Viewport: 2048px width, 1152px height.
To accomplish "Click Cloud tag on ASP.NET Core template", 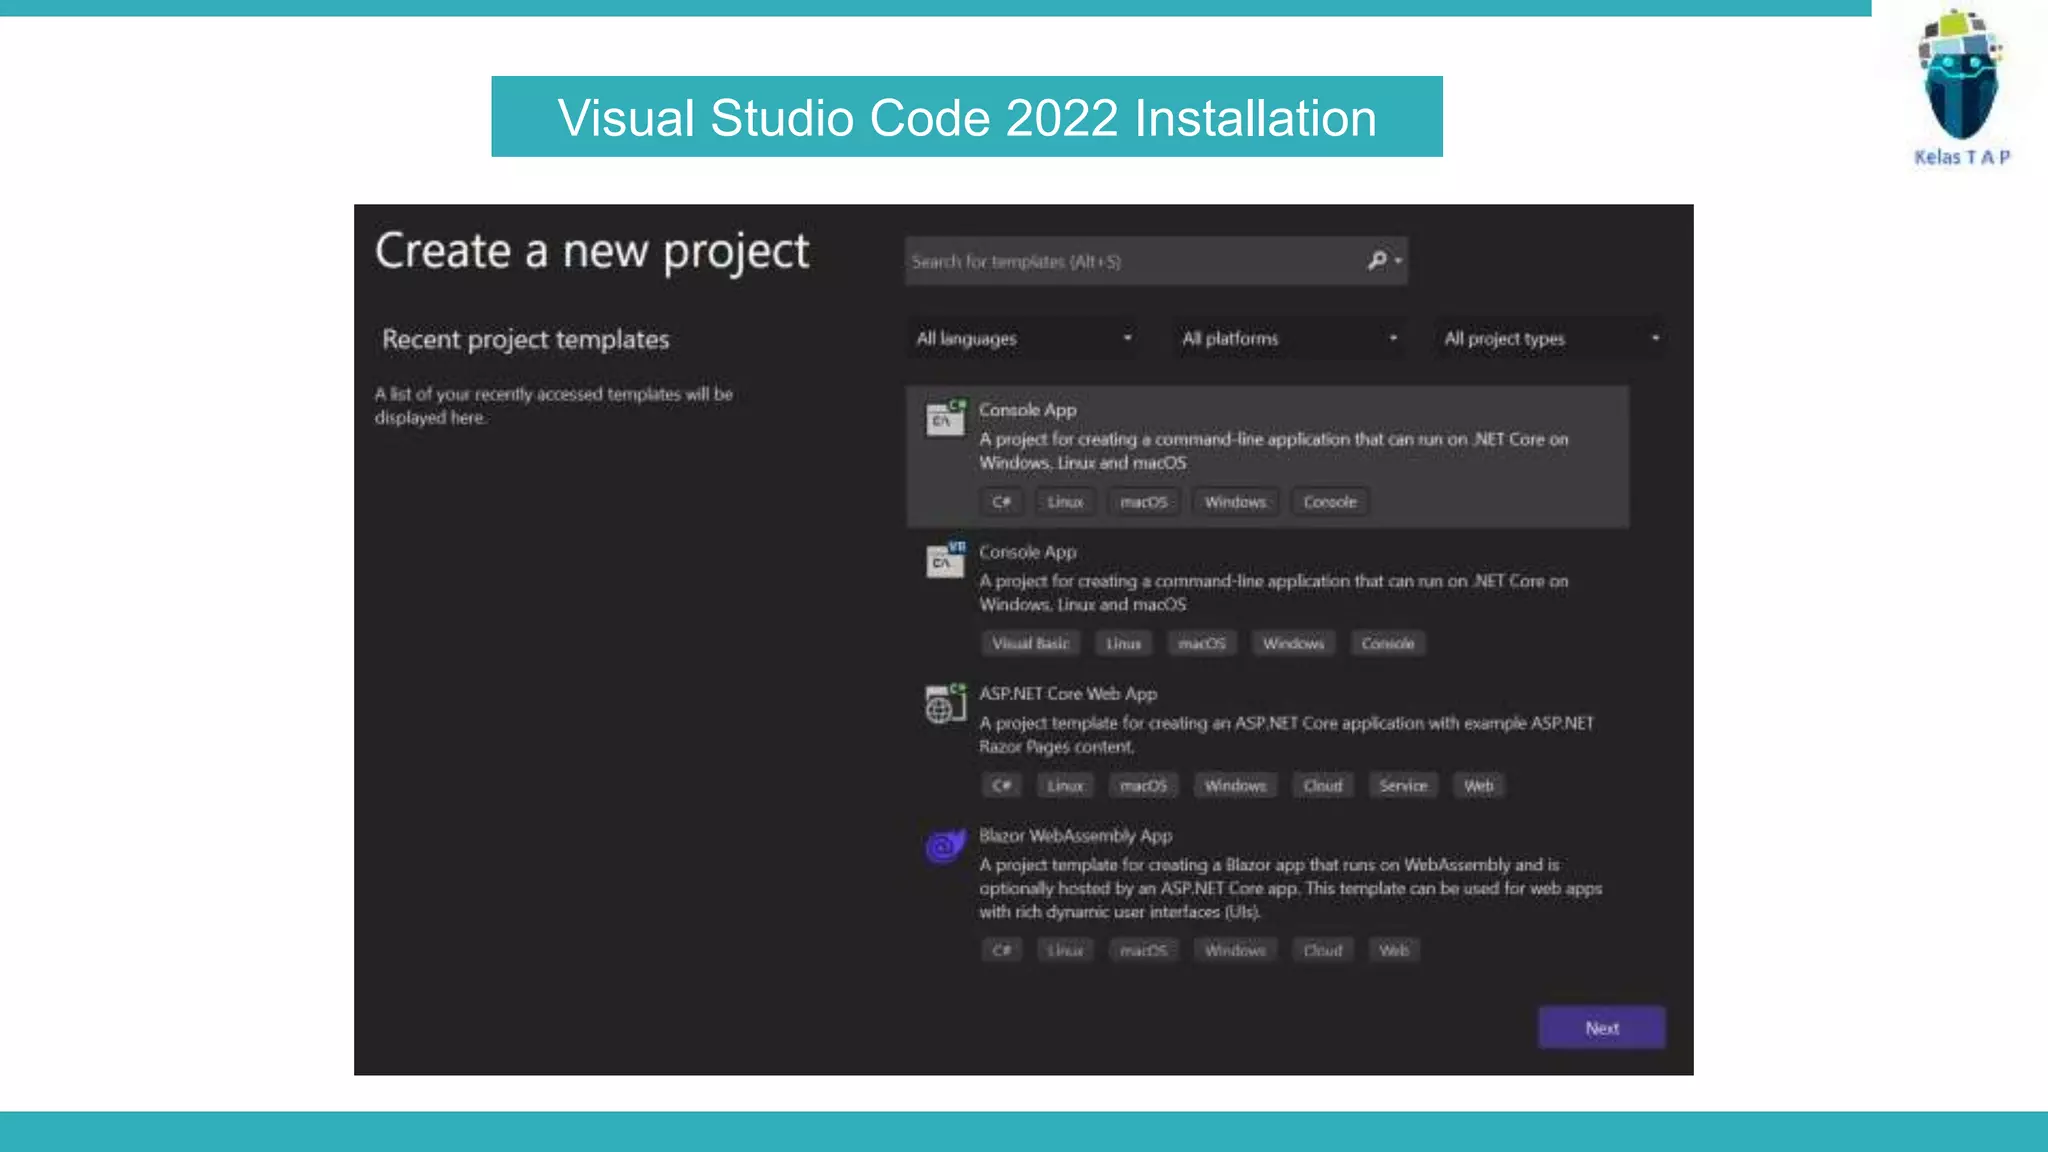I will [x=1322, y=786].
